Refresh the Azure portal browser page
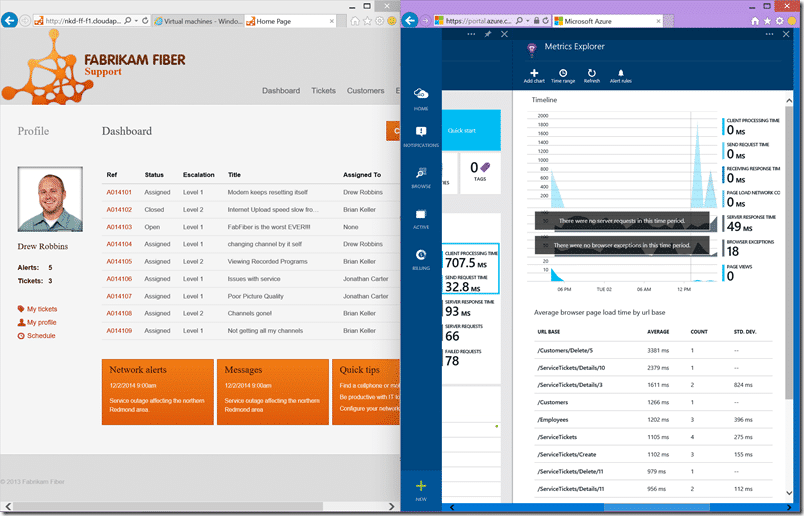Screen dimensions: 804x516 (546, 21)
